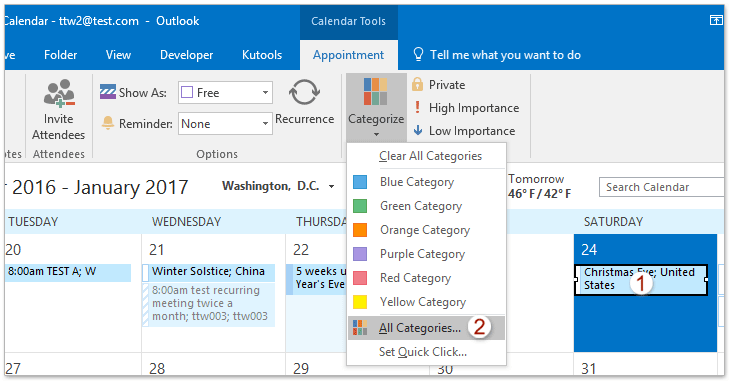The height and width of the screenshot is (384, 732).
Task: Click the Invite Attendees icon
Action: pyautogui.click(x=59, y=93)
